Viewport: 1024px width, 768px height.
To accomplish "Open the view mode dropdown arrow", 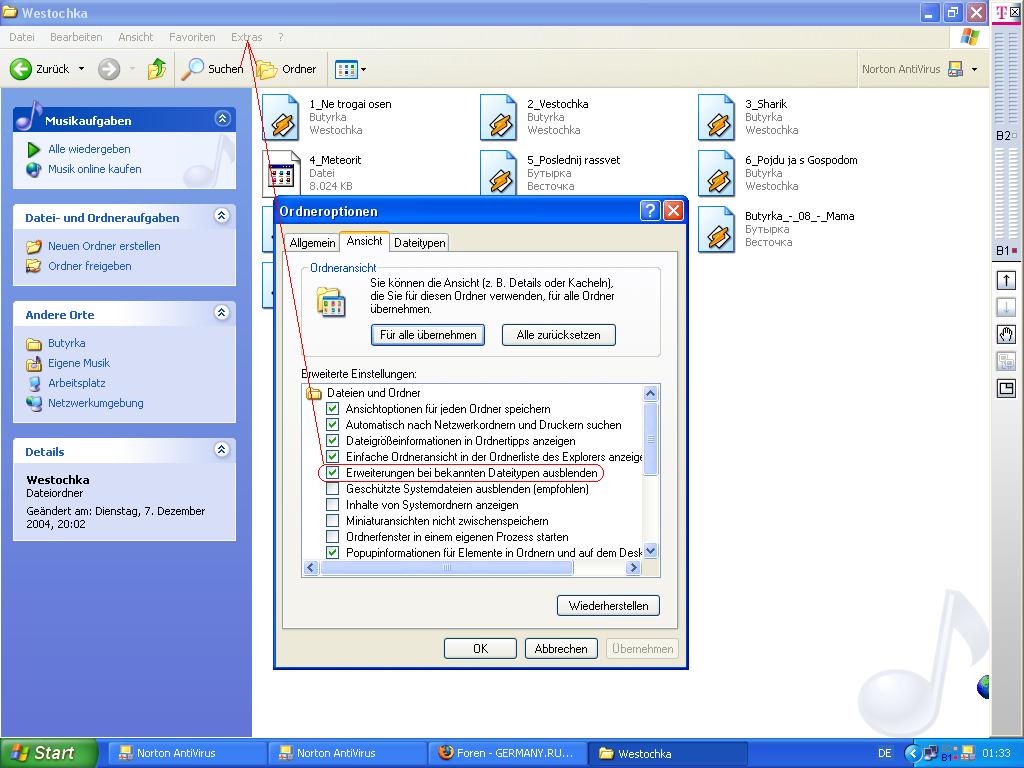I will (363, 69).
